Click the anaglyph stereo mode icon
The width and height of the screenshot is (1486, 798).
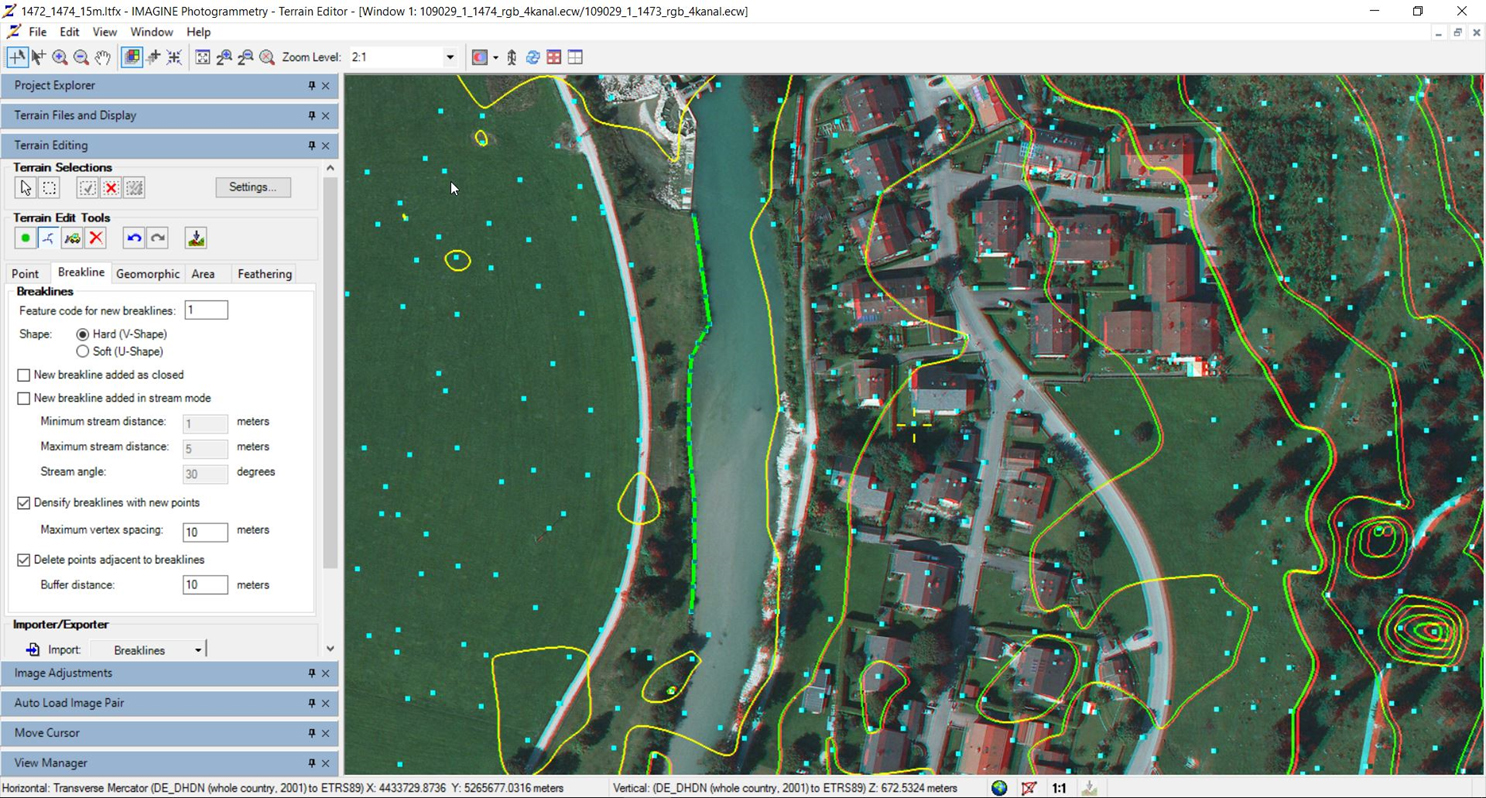[x=480, y=57]
